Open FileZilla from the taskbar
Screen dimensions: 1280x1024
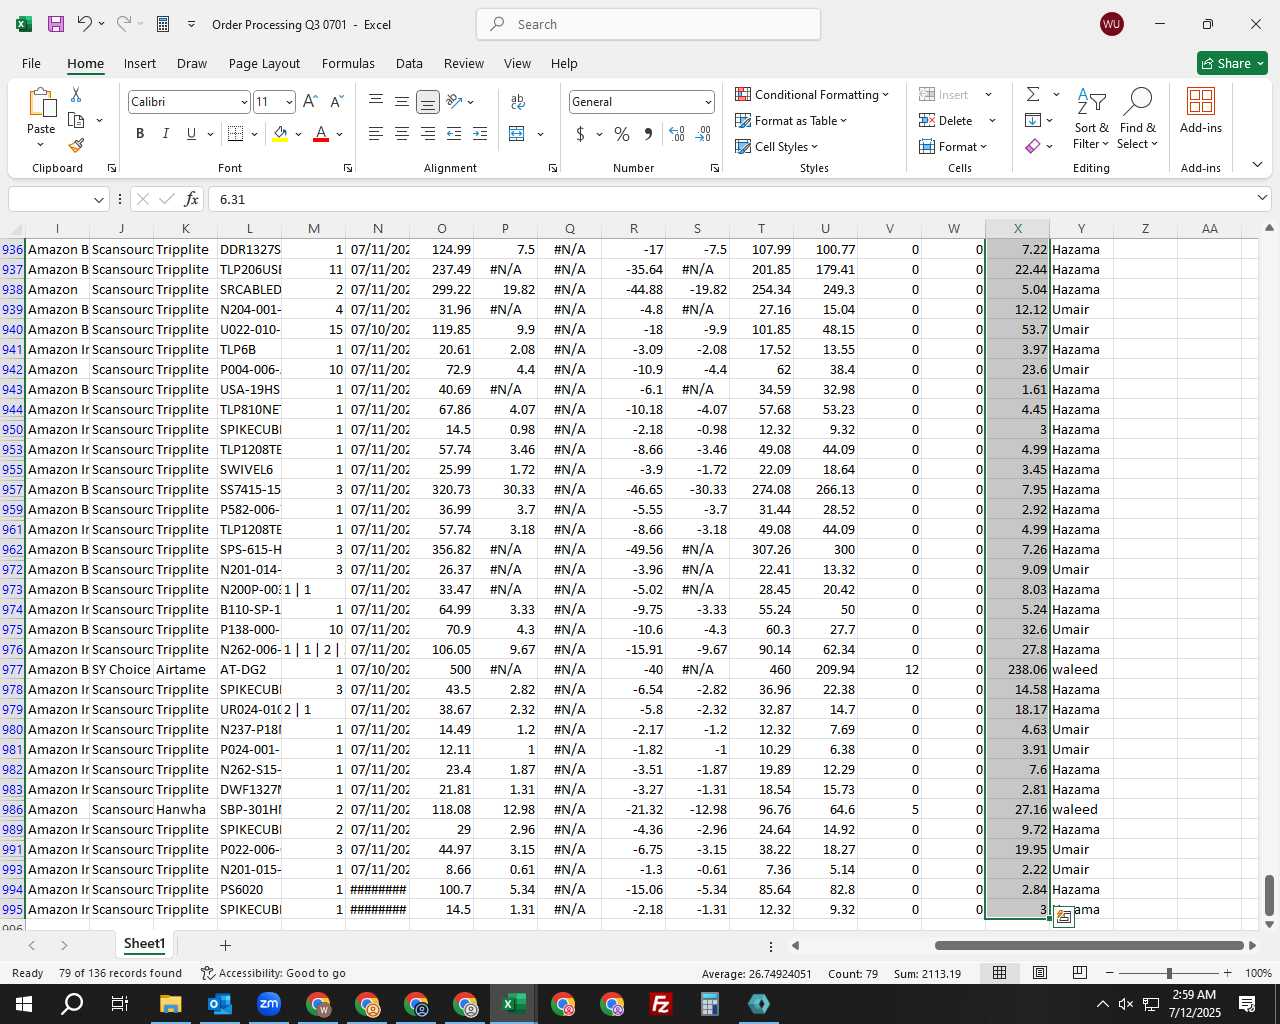pyautogui.click(x=660, y=1004)
